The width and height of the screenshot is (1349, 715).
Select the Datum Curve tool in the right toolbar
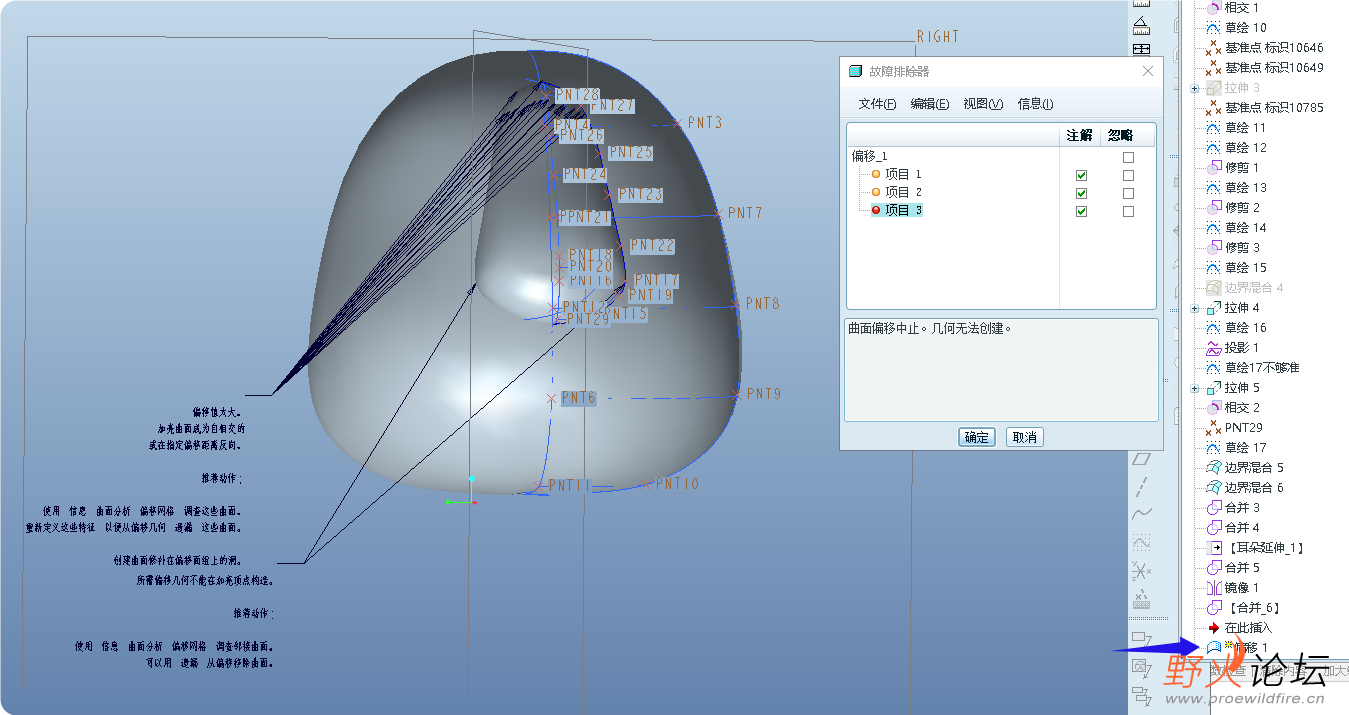click(1141, 514)
